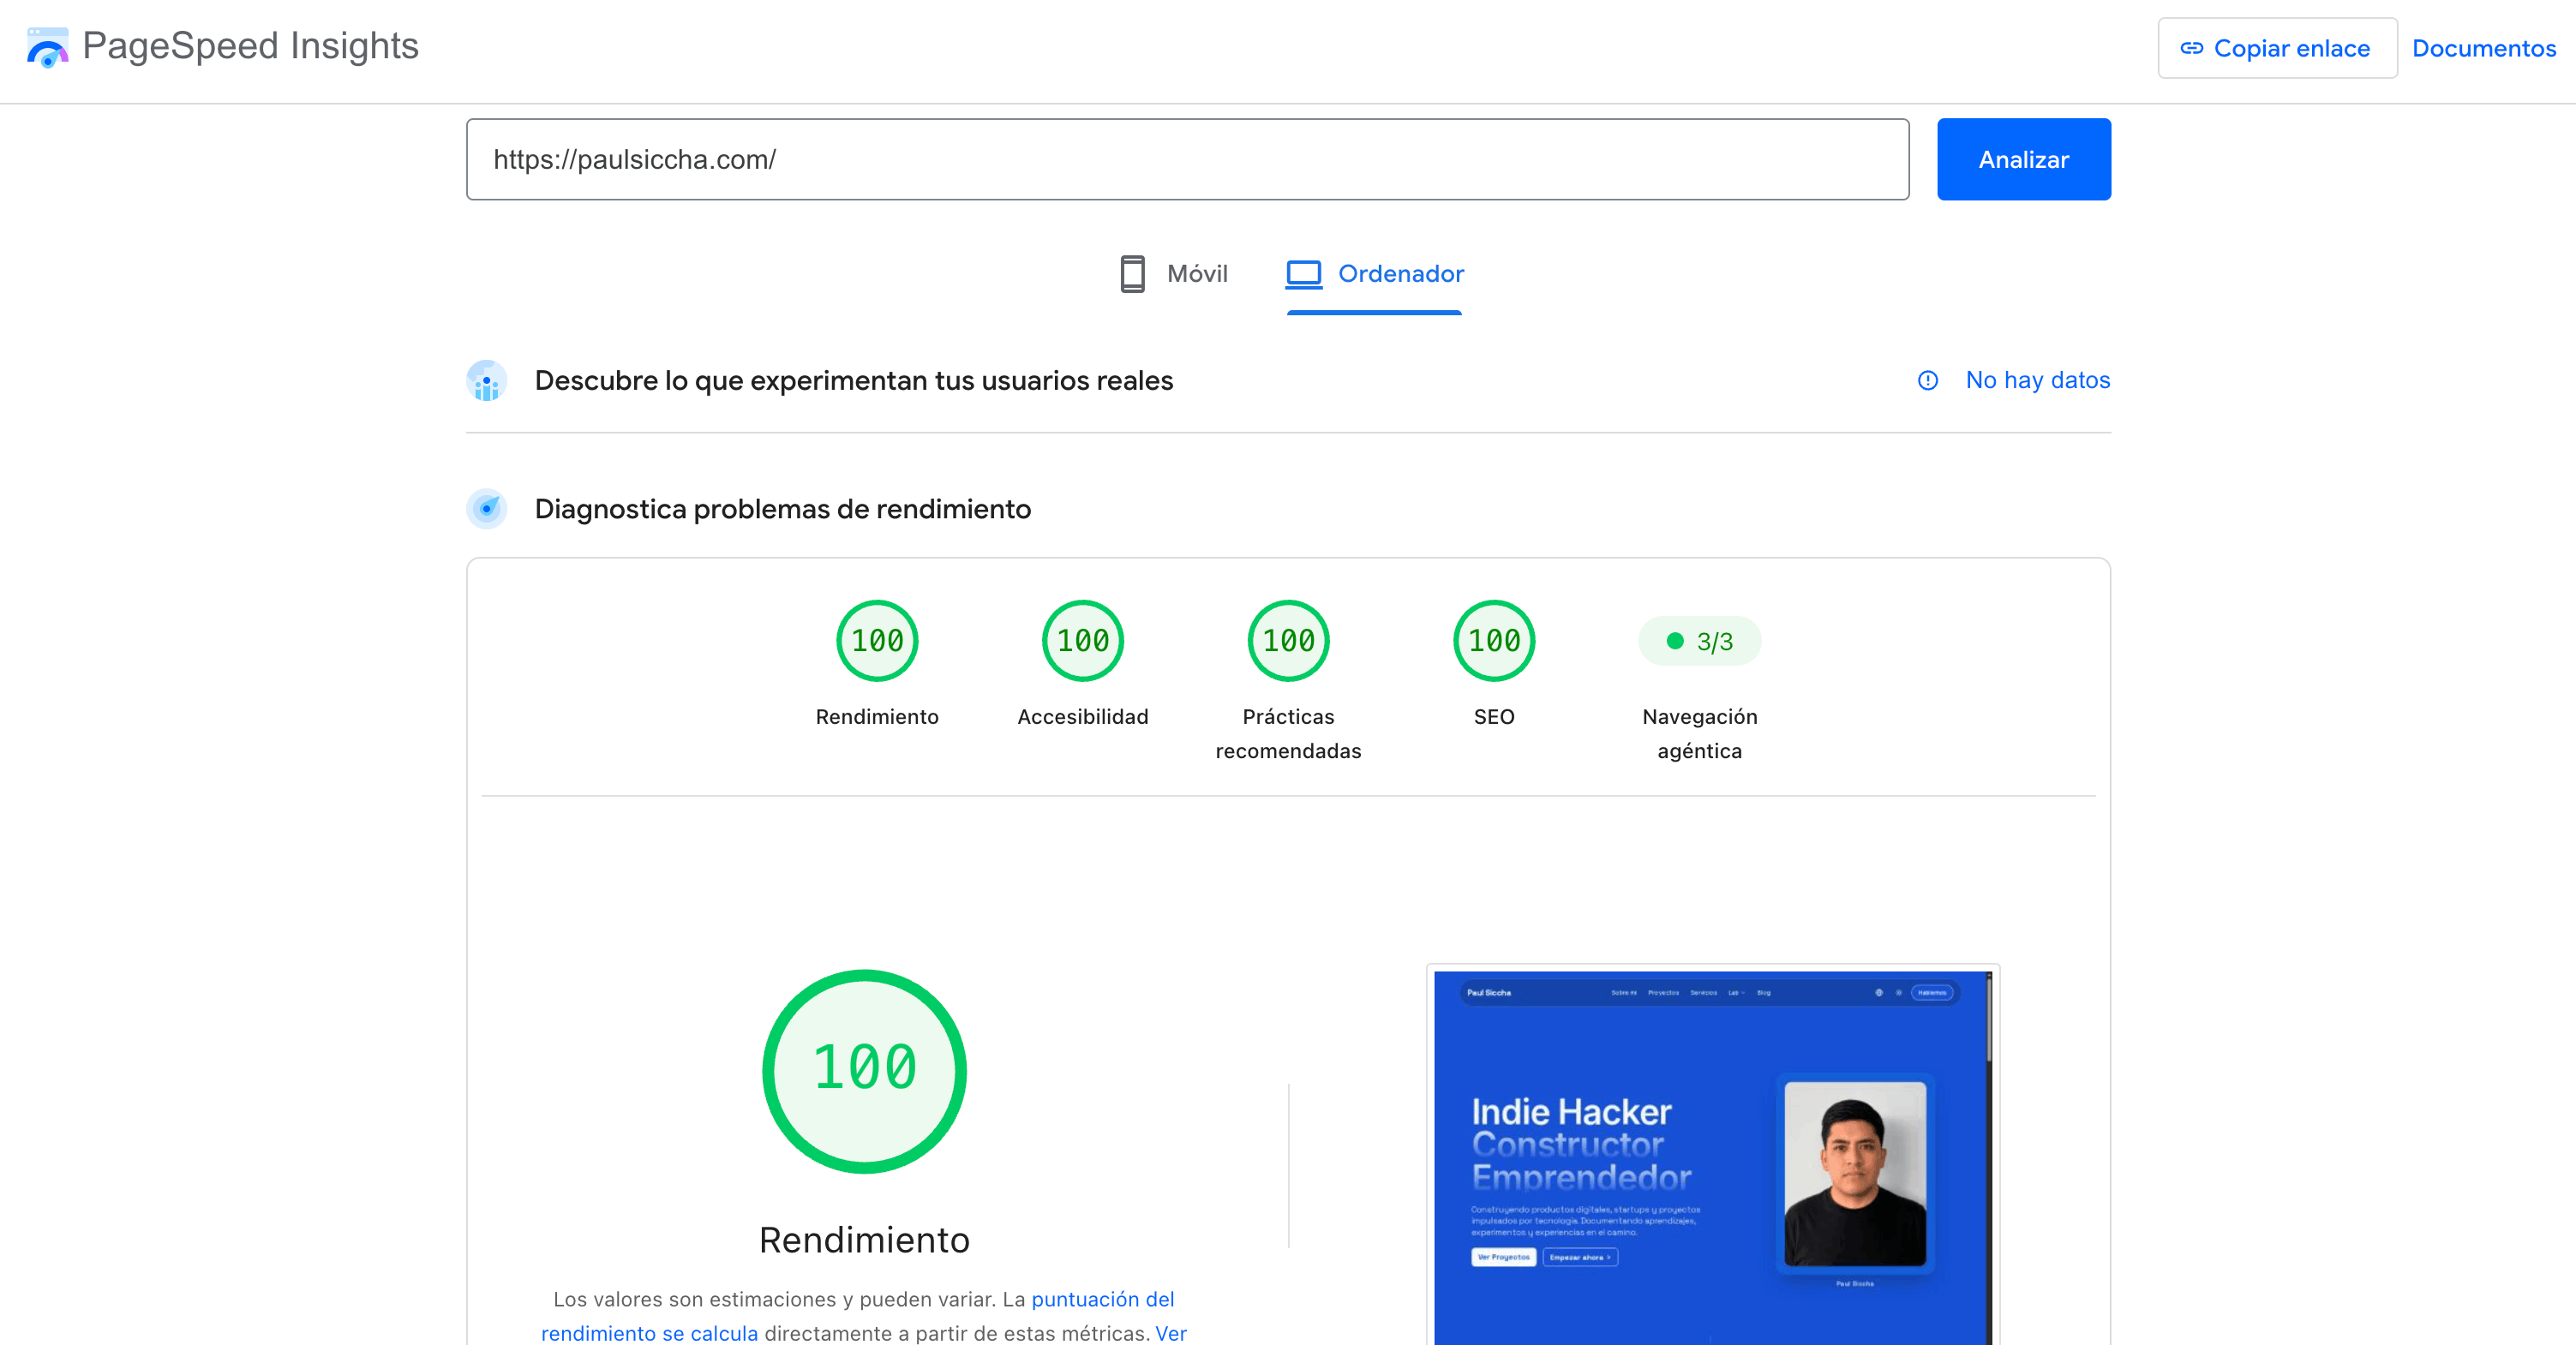2576x1345 pixels.
Task: Click the laptop icon for Ordenador
Action: pos(1303,273)
